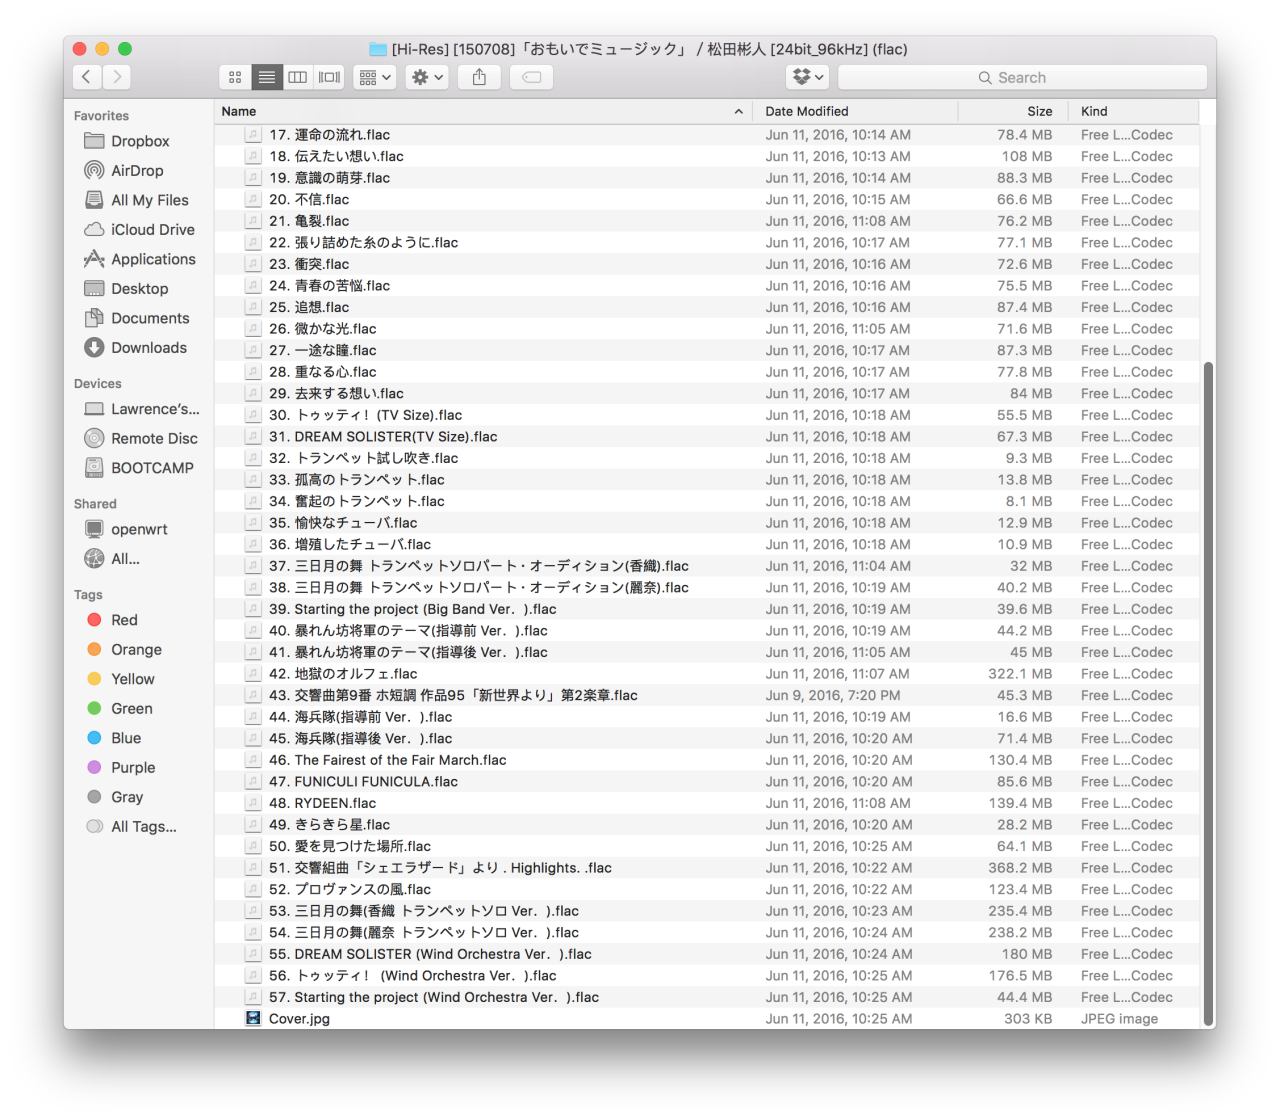
Task: Filter by the Blue tag
Action: click(126, 738)
